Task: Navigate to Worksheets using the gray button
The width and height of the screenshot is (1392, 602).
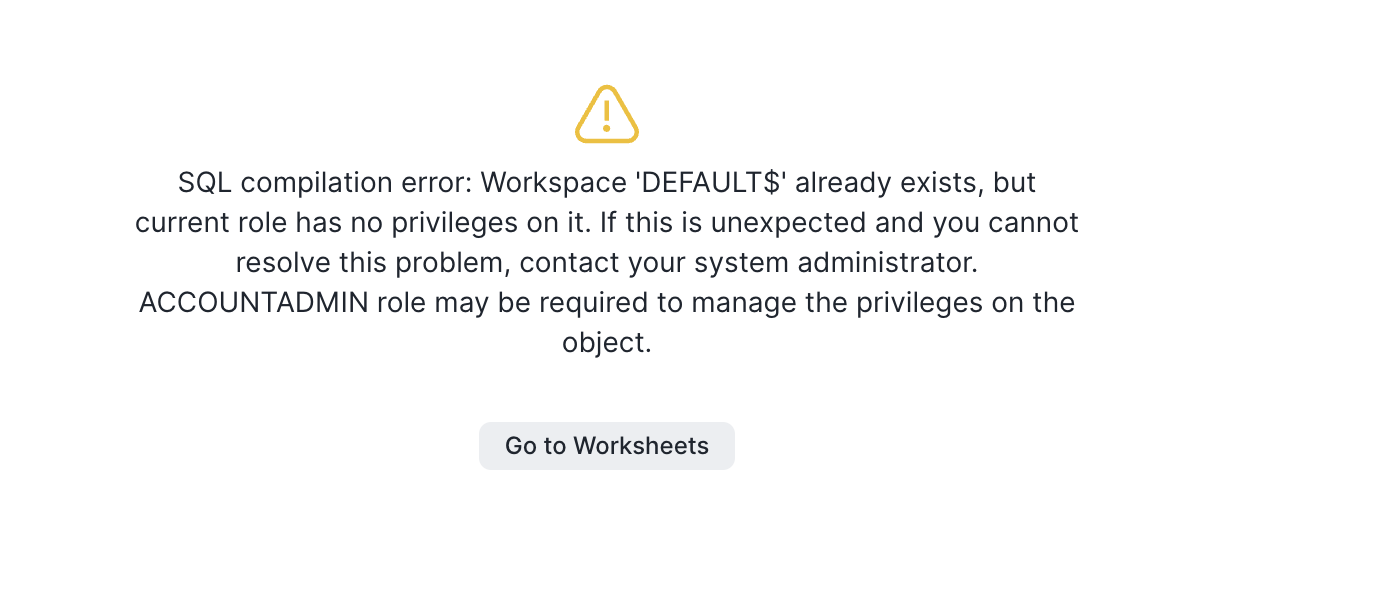Action: 606,445
